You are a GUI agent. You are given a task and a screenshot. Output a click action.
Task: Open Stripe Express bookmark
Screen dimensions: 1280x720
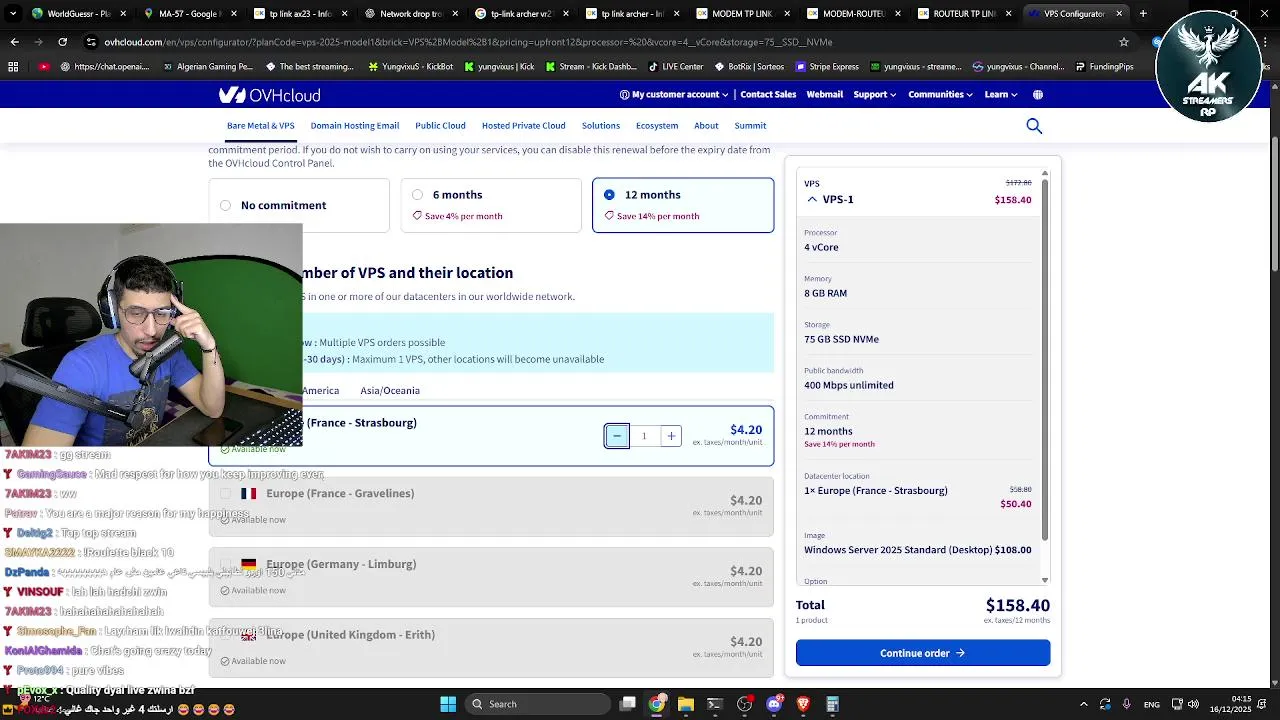click(827, 67)
